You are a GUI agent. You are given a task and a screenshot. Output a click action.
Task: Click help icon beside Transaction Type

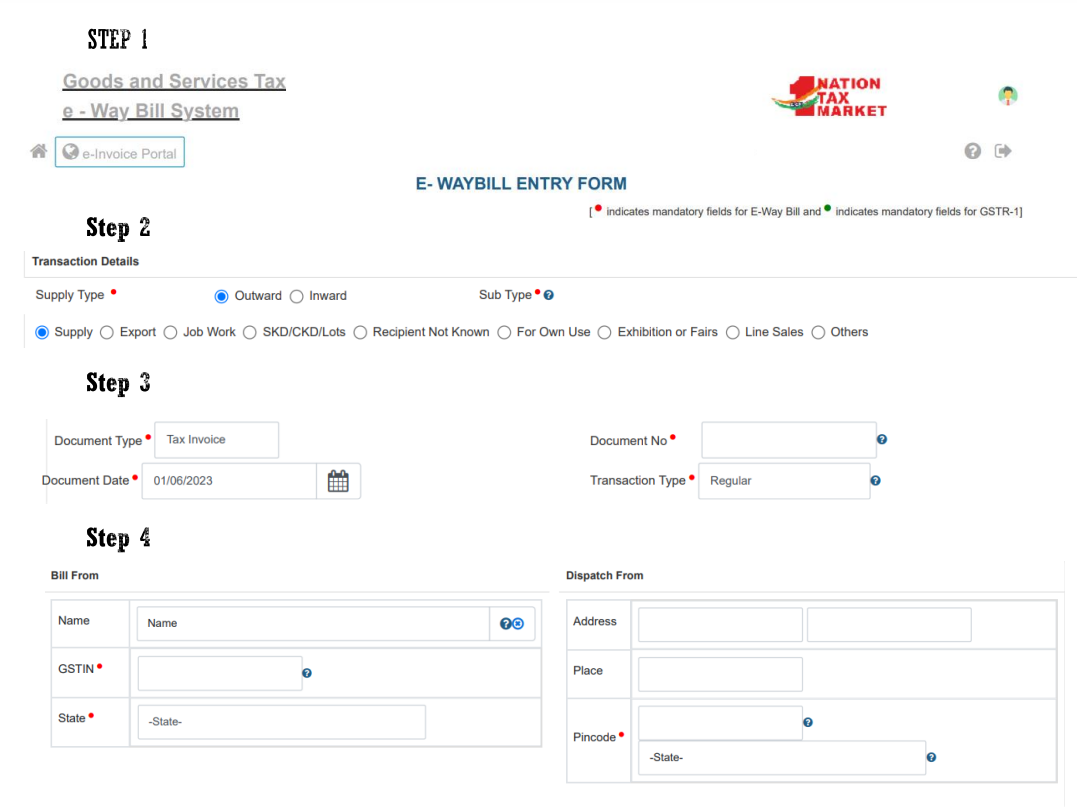[x=875, y=481]
